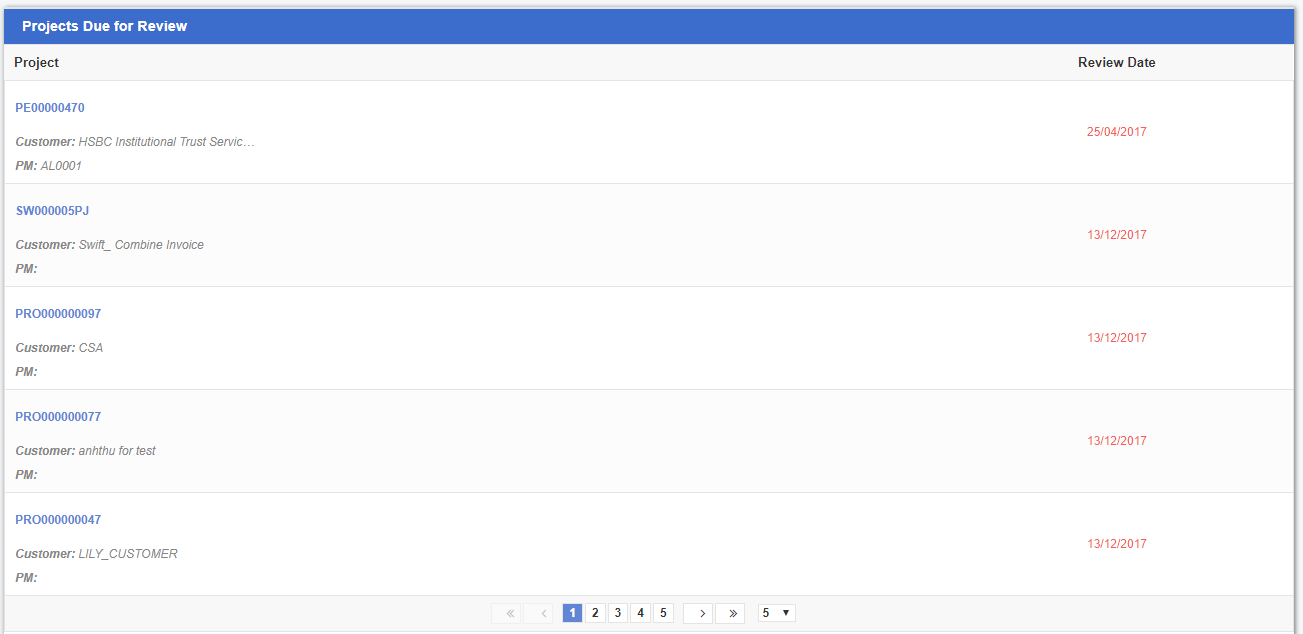The width and height of the screenshot is (1303, 634).
Task: Select page 1 in pagination
Action: pyautogui.click(x=572, y=613)
